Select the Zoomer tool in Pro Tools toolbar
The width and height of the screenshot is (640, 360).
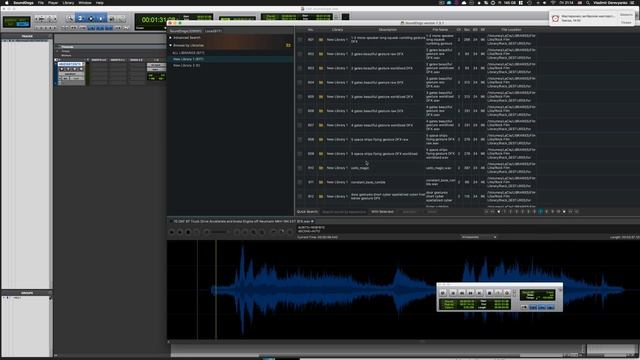[x=70, y=18]
